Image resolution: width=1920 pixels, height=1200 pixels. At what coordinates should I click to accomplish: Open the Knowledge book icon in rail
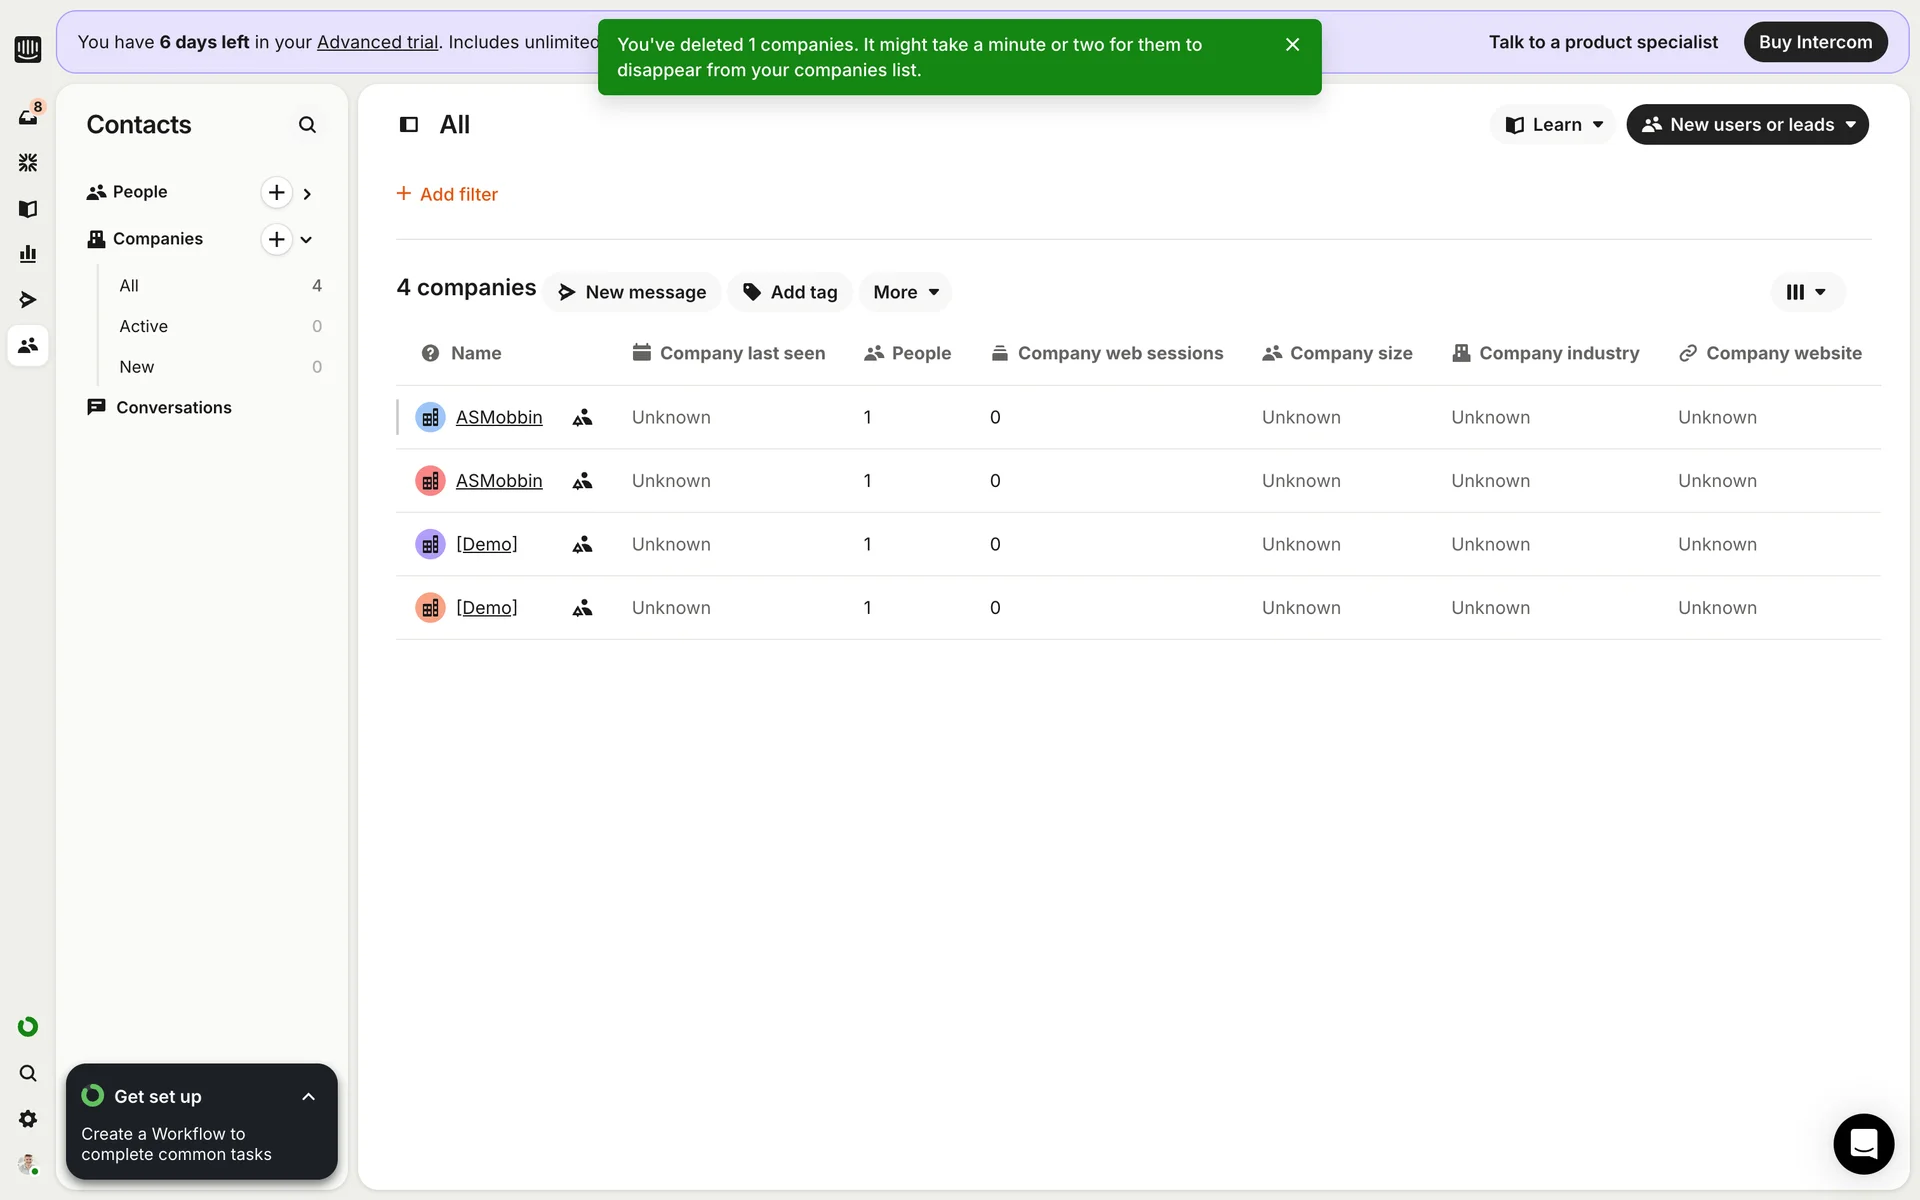pyautogui.click(x=28, y=208)
